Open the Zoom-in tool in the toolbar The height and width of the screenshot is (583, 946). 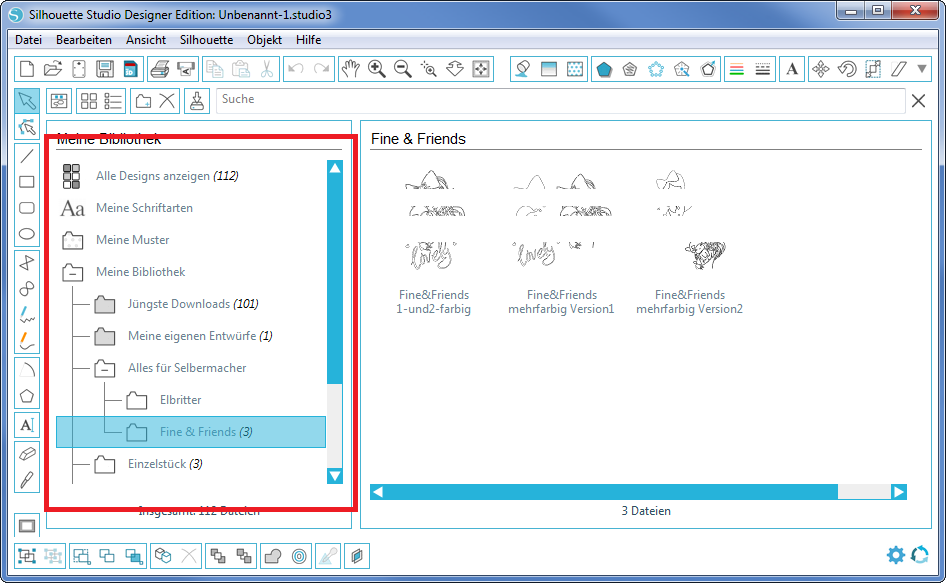point(376,69)
